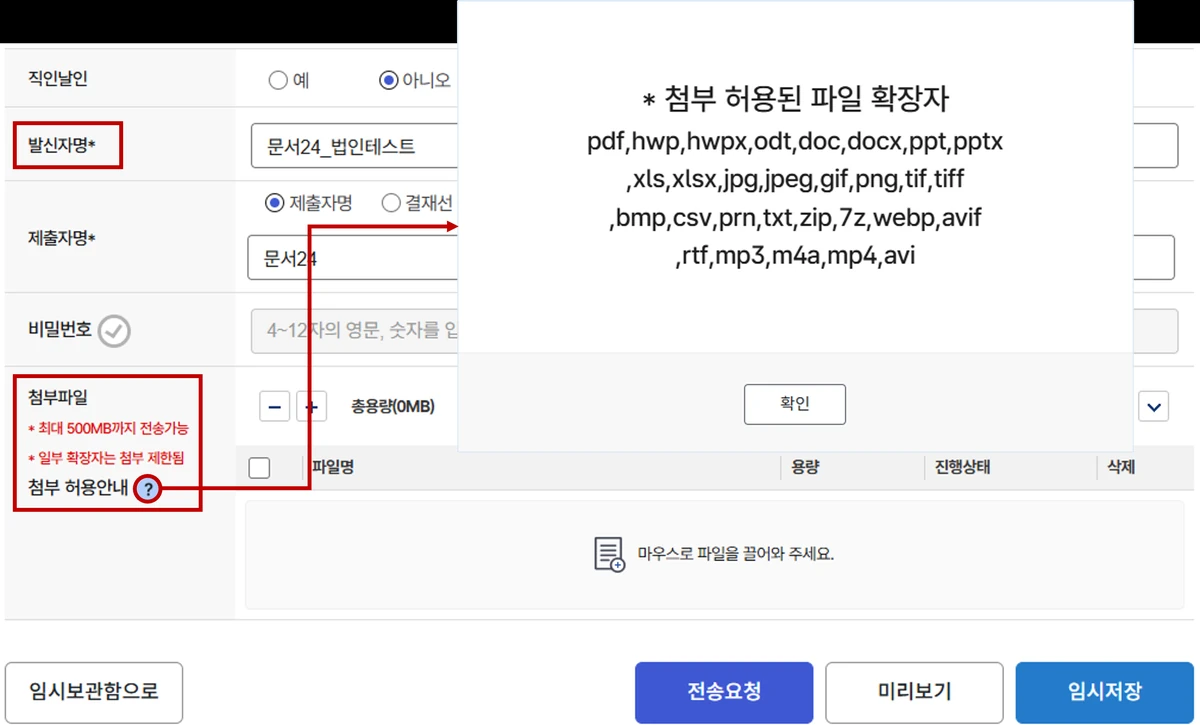Image resolution: width=1200 pixels, height=725 pixels.
Task: Select the 예 radio button for 직인날인
Action: 278,80
